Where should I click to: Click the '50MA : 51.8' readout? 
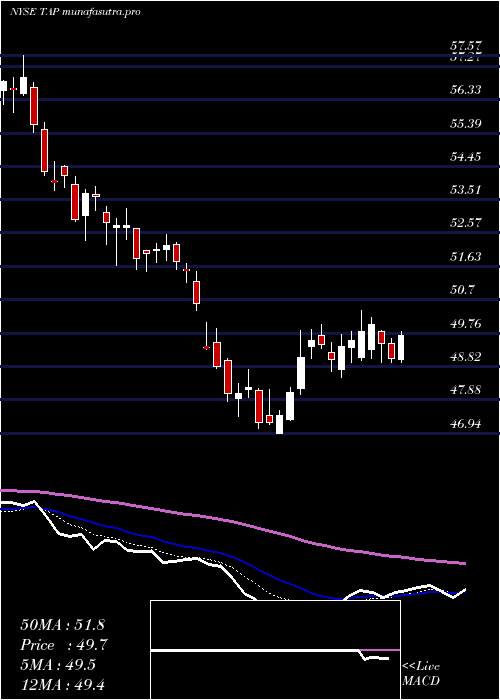(x=62, y=625)
